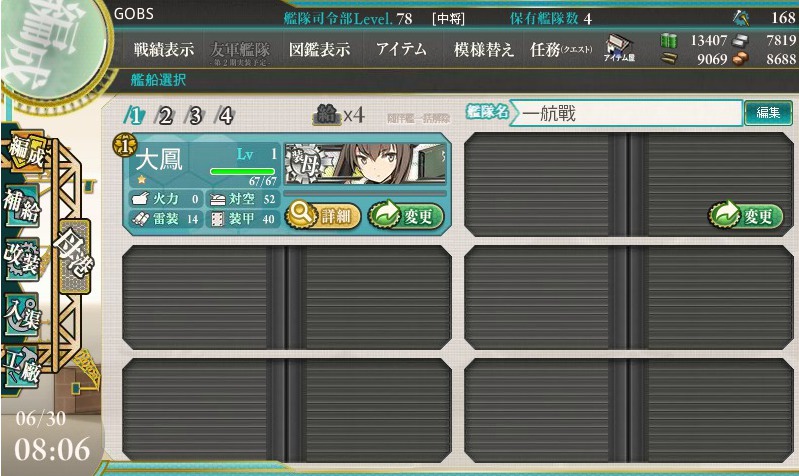The height and width of the screenshot is (476, 799).
Task: Open the 工廠 factory sidebar icon
Action: tap(21, 366)
